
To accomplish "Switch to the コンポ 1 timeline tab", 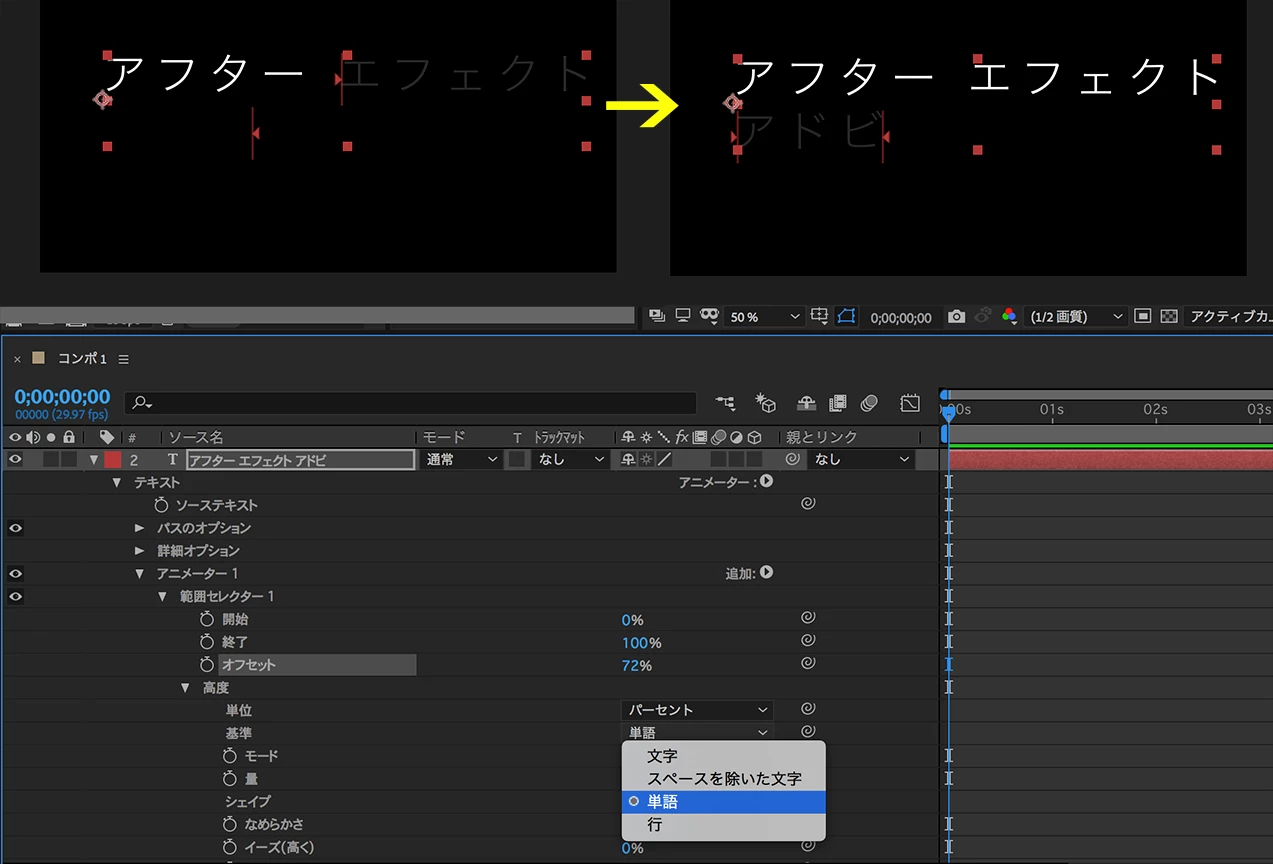I will 82,359.
